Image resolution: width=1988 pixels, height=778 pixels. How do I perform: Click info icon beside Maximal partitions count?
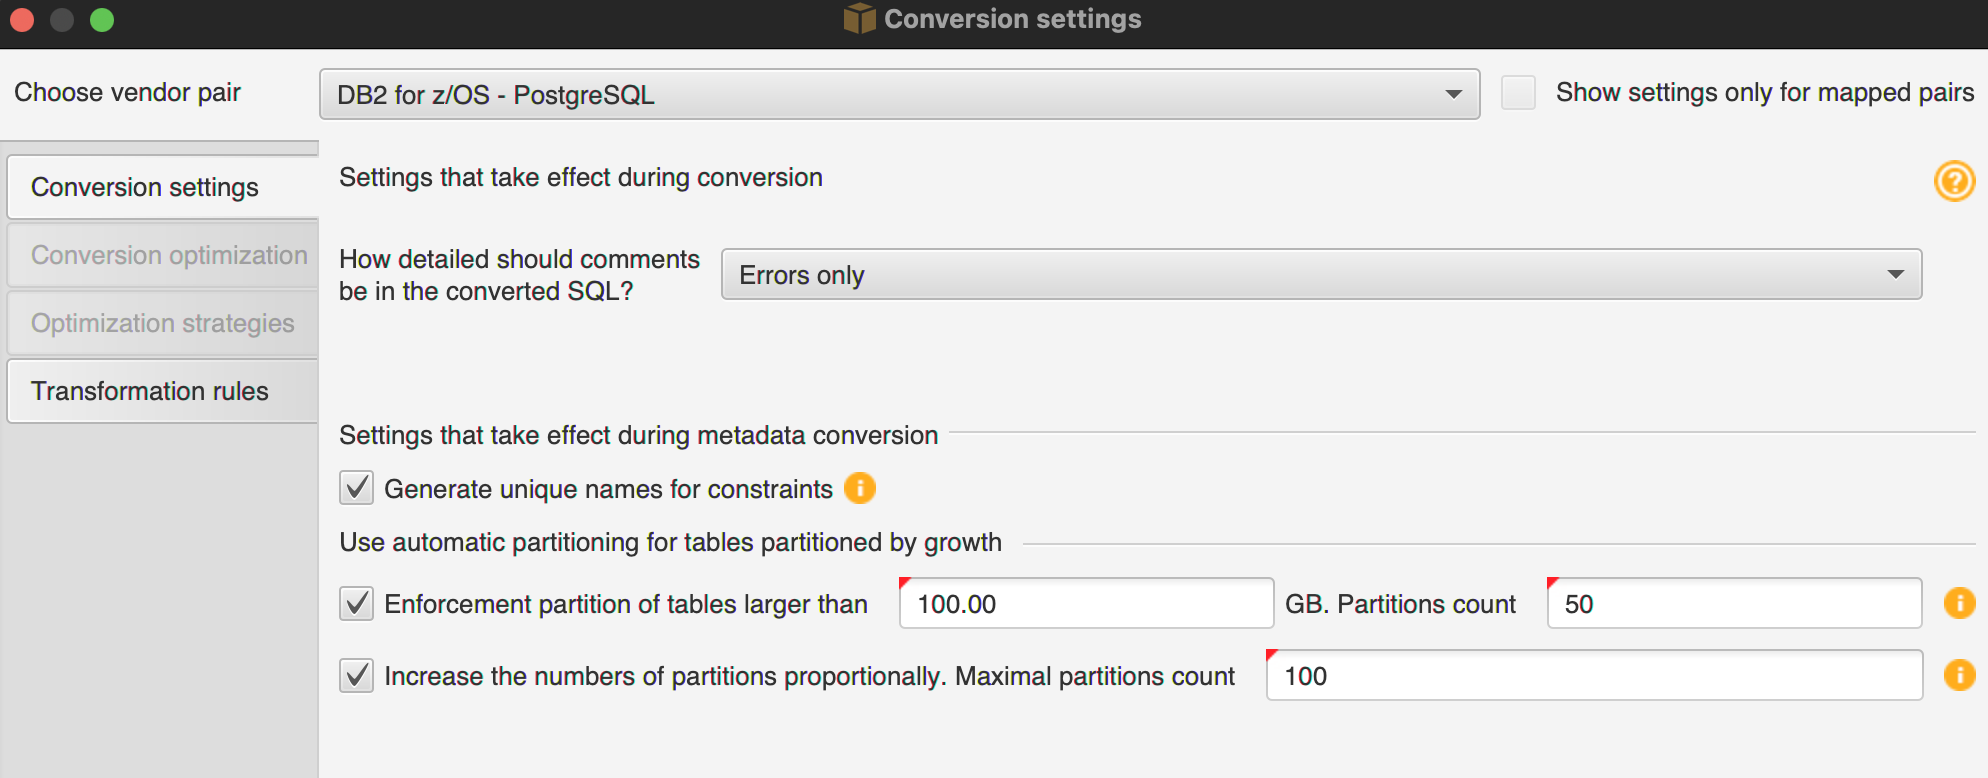tap(1959, 675)
